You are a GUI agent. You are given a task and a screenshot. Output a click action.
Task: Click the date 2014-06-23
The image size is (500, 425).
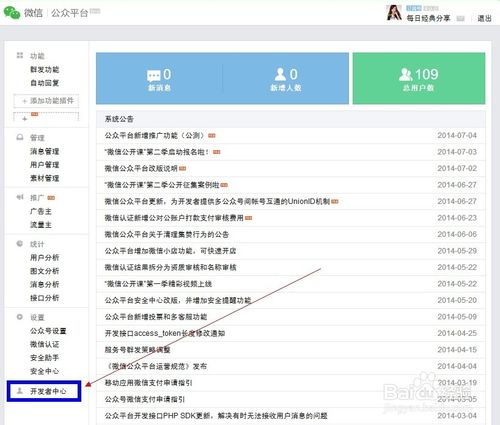457,218
